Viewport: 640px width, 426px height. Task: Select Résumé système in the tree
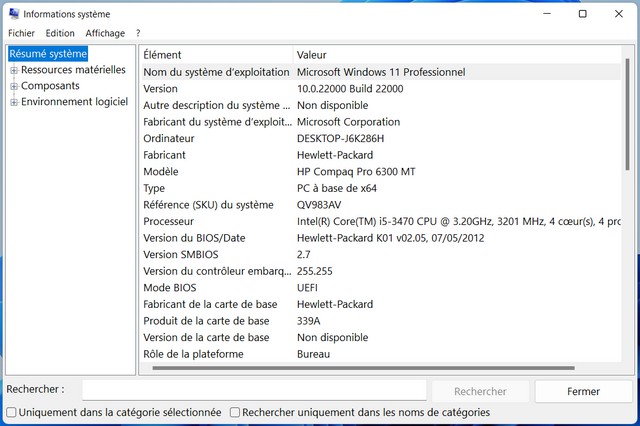tap(48, 53)
